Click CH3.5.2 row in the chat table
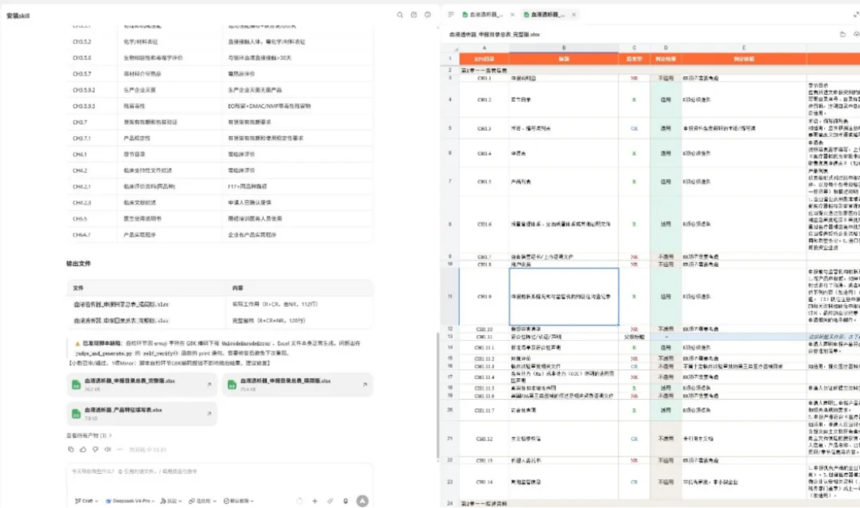 point(219,42)
